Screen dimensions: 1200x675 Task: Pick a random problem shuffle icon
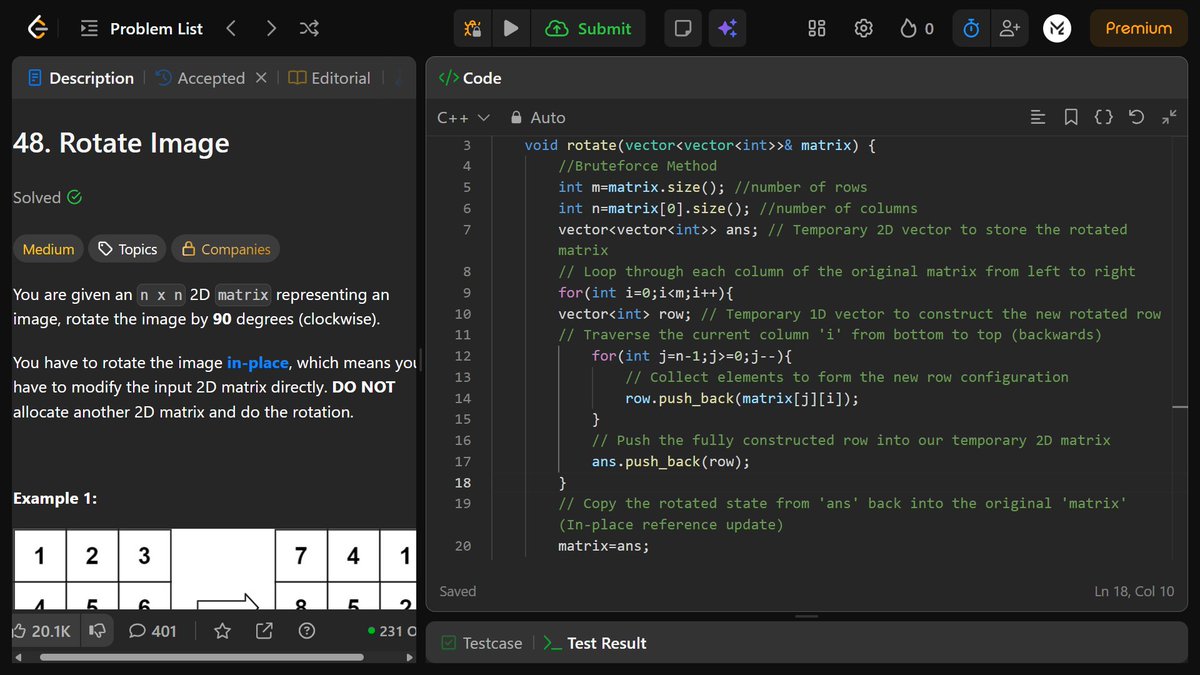(x=309, y=29)
